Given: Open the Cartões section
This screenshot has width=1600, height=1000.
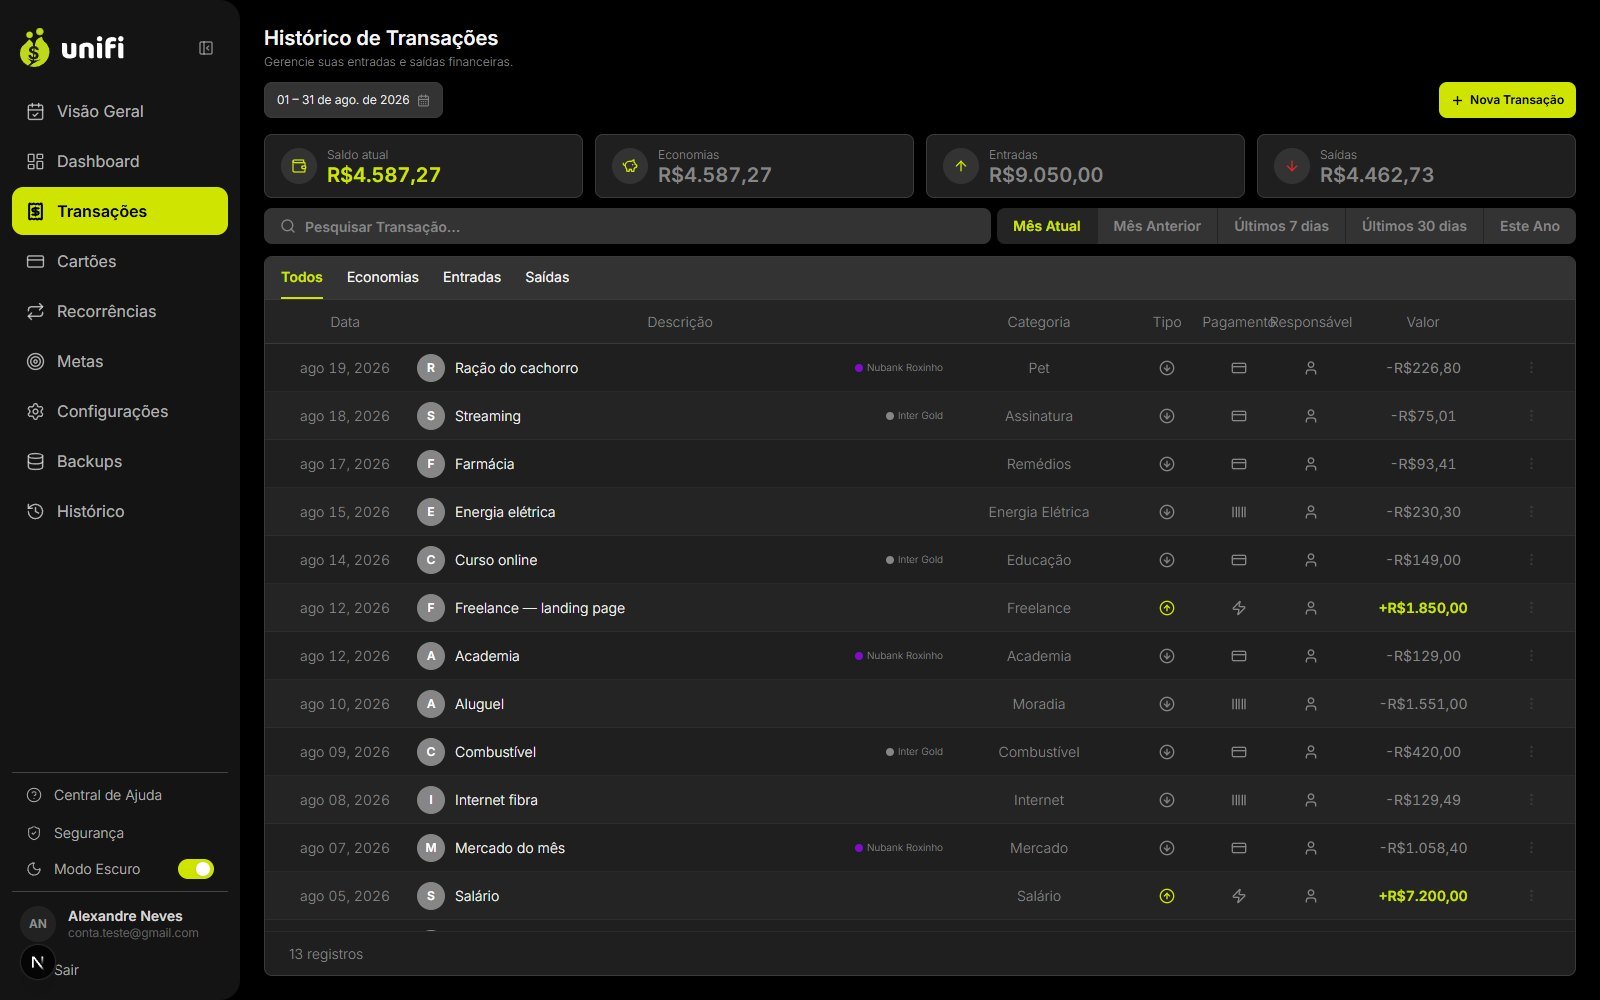Looking at the screenshot, I should point(120,261).
